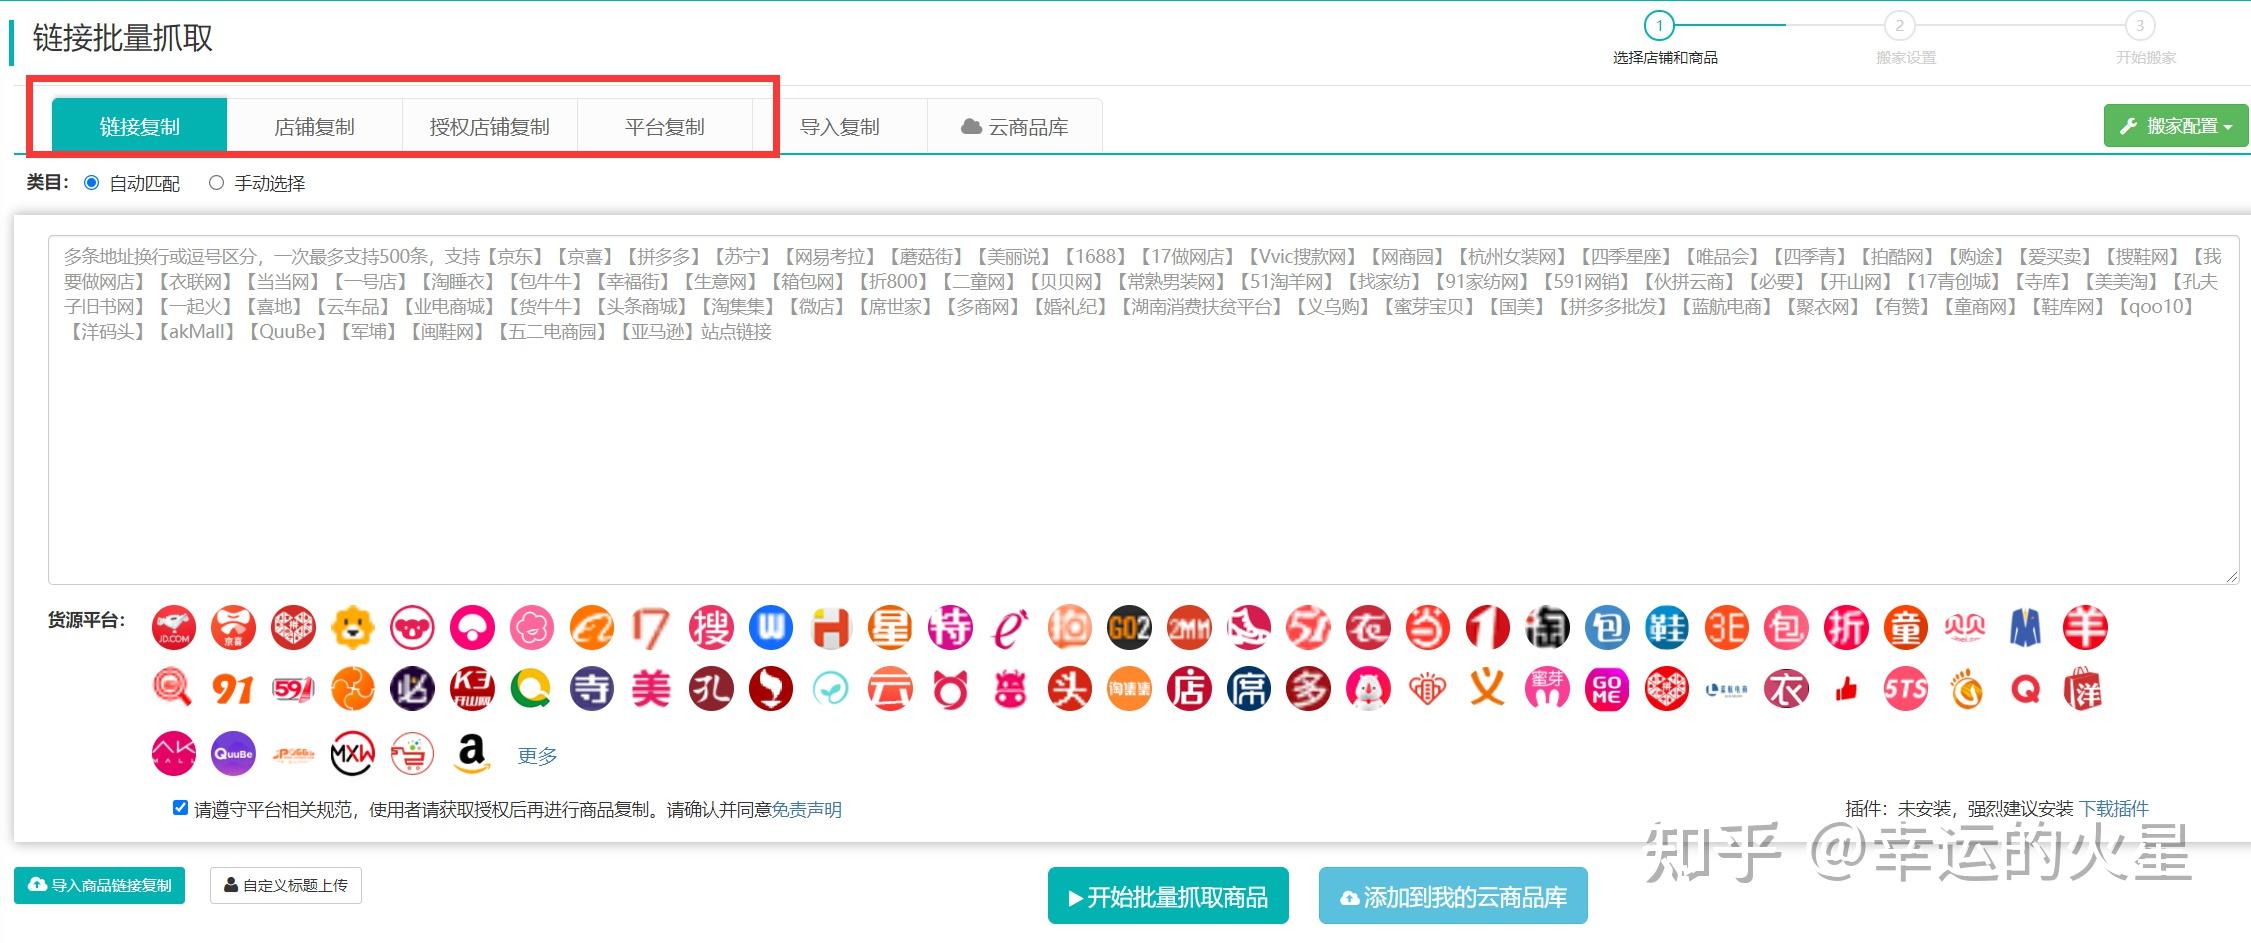This screenshot has height=943, width=2251.
Task: Pick the pink 5TS platform icon
Action: [1906, 689]
